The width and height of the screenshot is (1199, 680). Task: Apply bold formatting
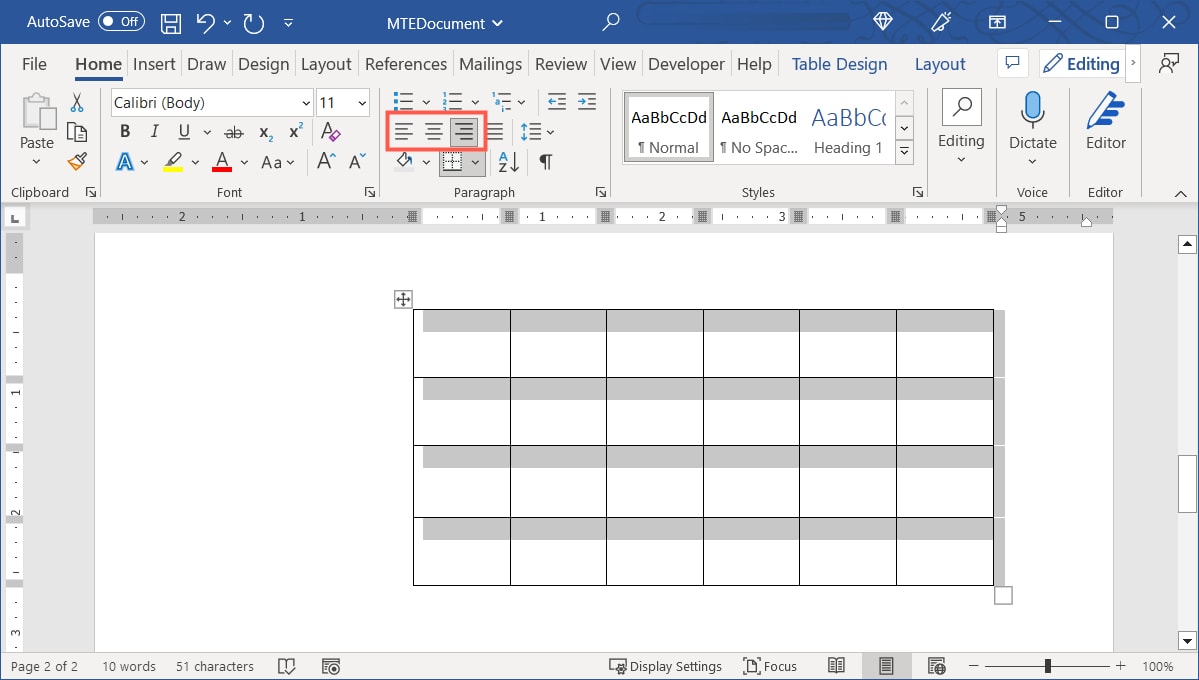coord(124,131)
